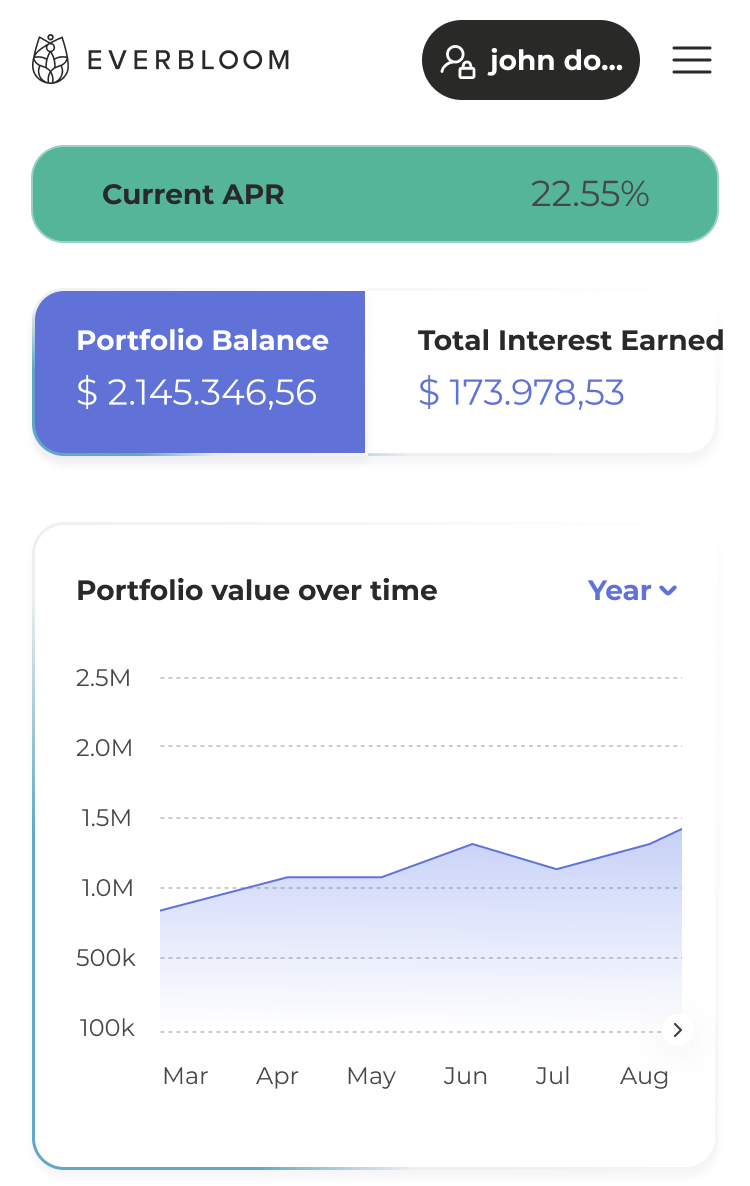Screen dimensions: 750x1186
Task: Click the Current APR banner label
Action: (x=193, y=194)
